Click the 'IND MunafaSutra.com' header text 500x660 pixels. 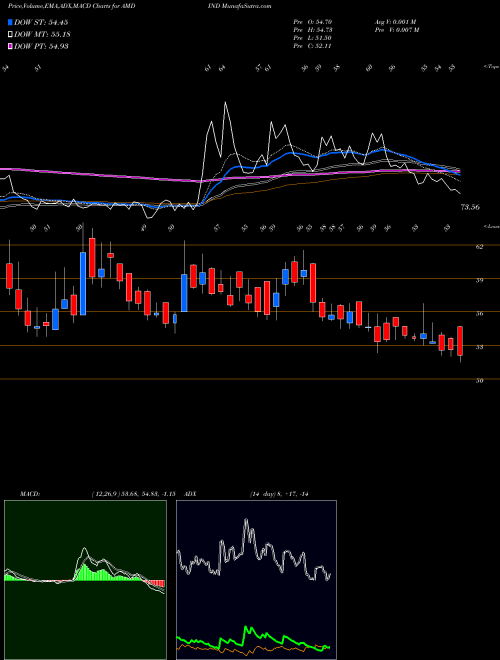click(242, 6)
